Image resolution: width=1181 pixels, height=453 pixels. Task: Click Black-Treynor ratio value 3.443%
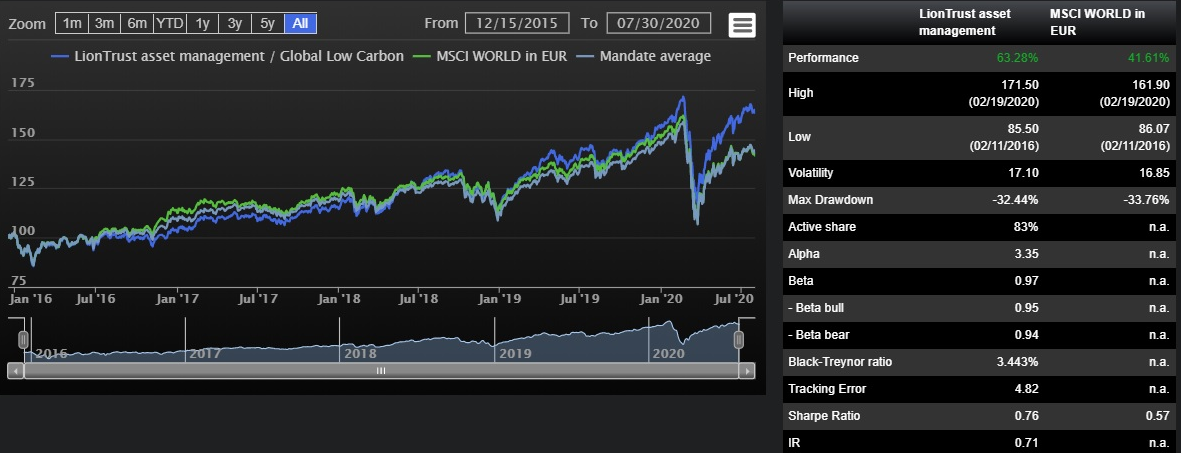pos(1018,362)
